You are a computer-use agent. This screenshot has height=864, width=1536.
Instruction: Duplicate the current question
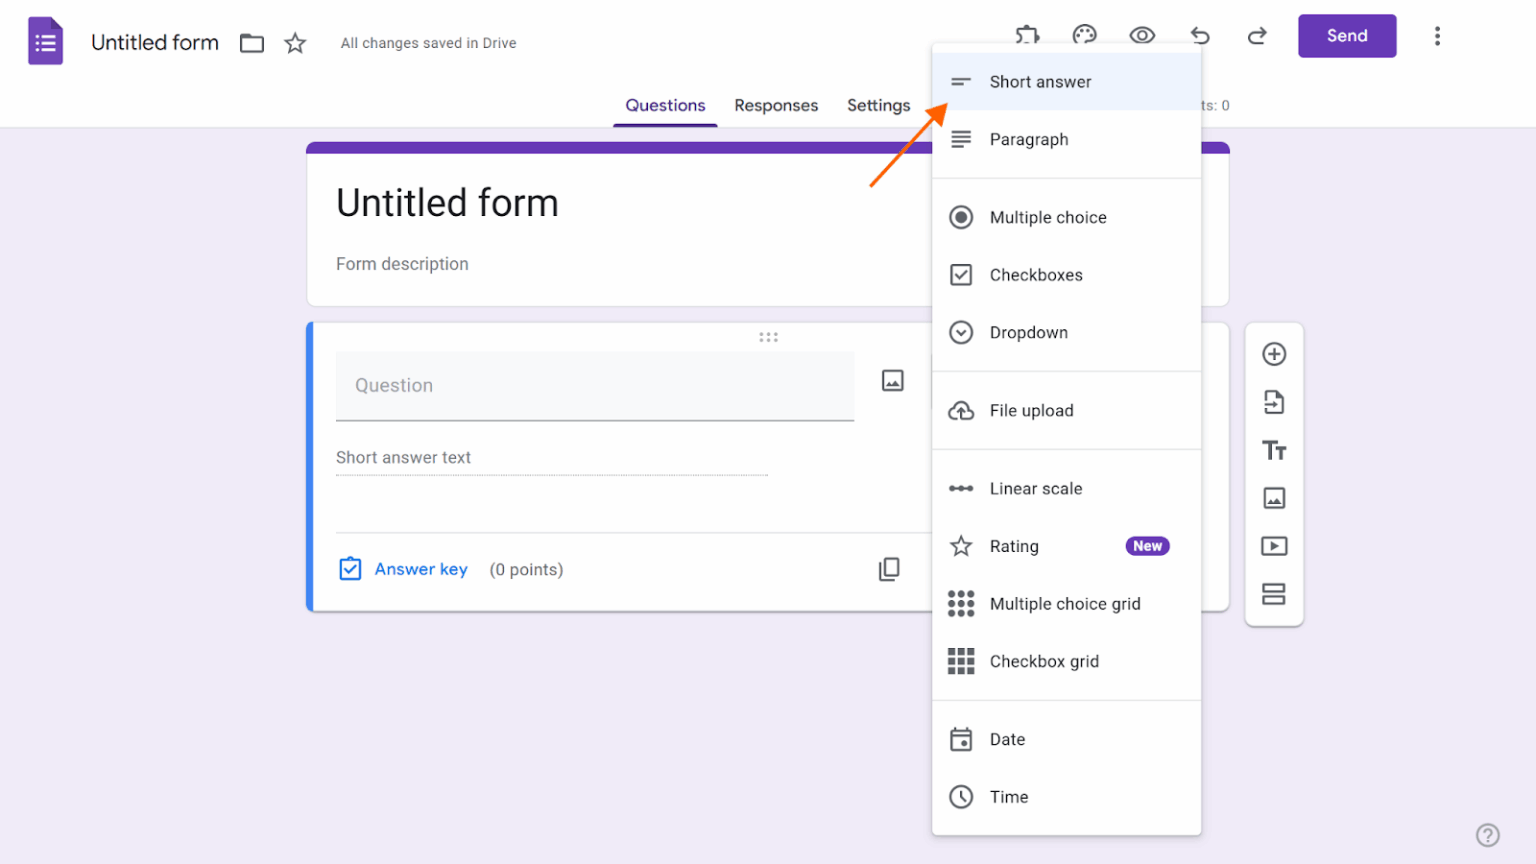coord(890,568)
